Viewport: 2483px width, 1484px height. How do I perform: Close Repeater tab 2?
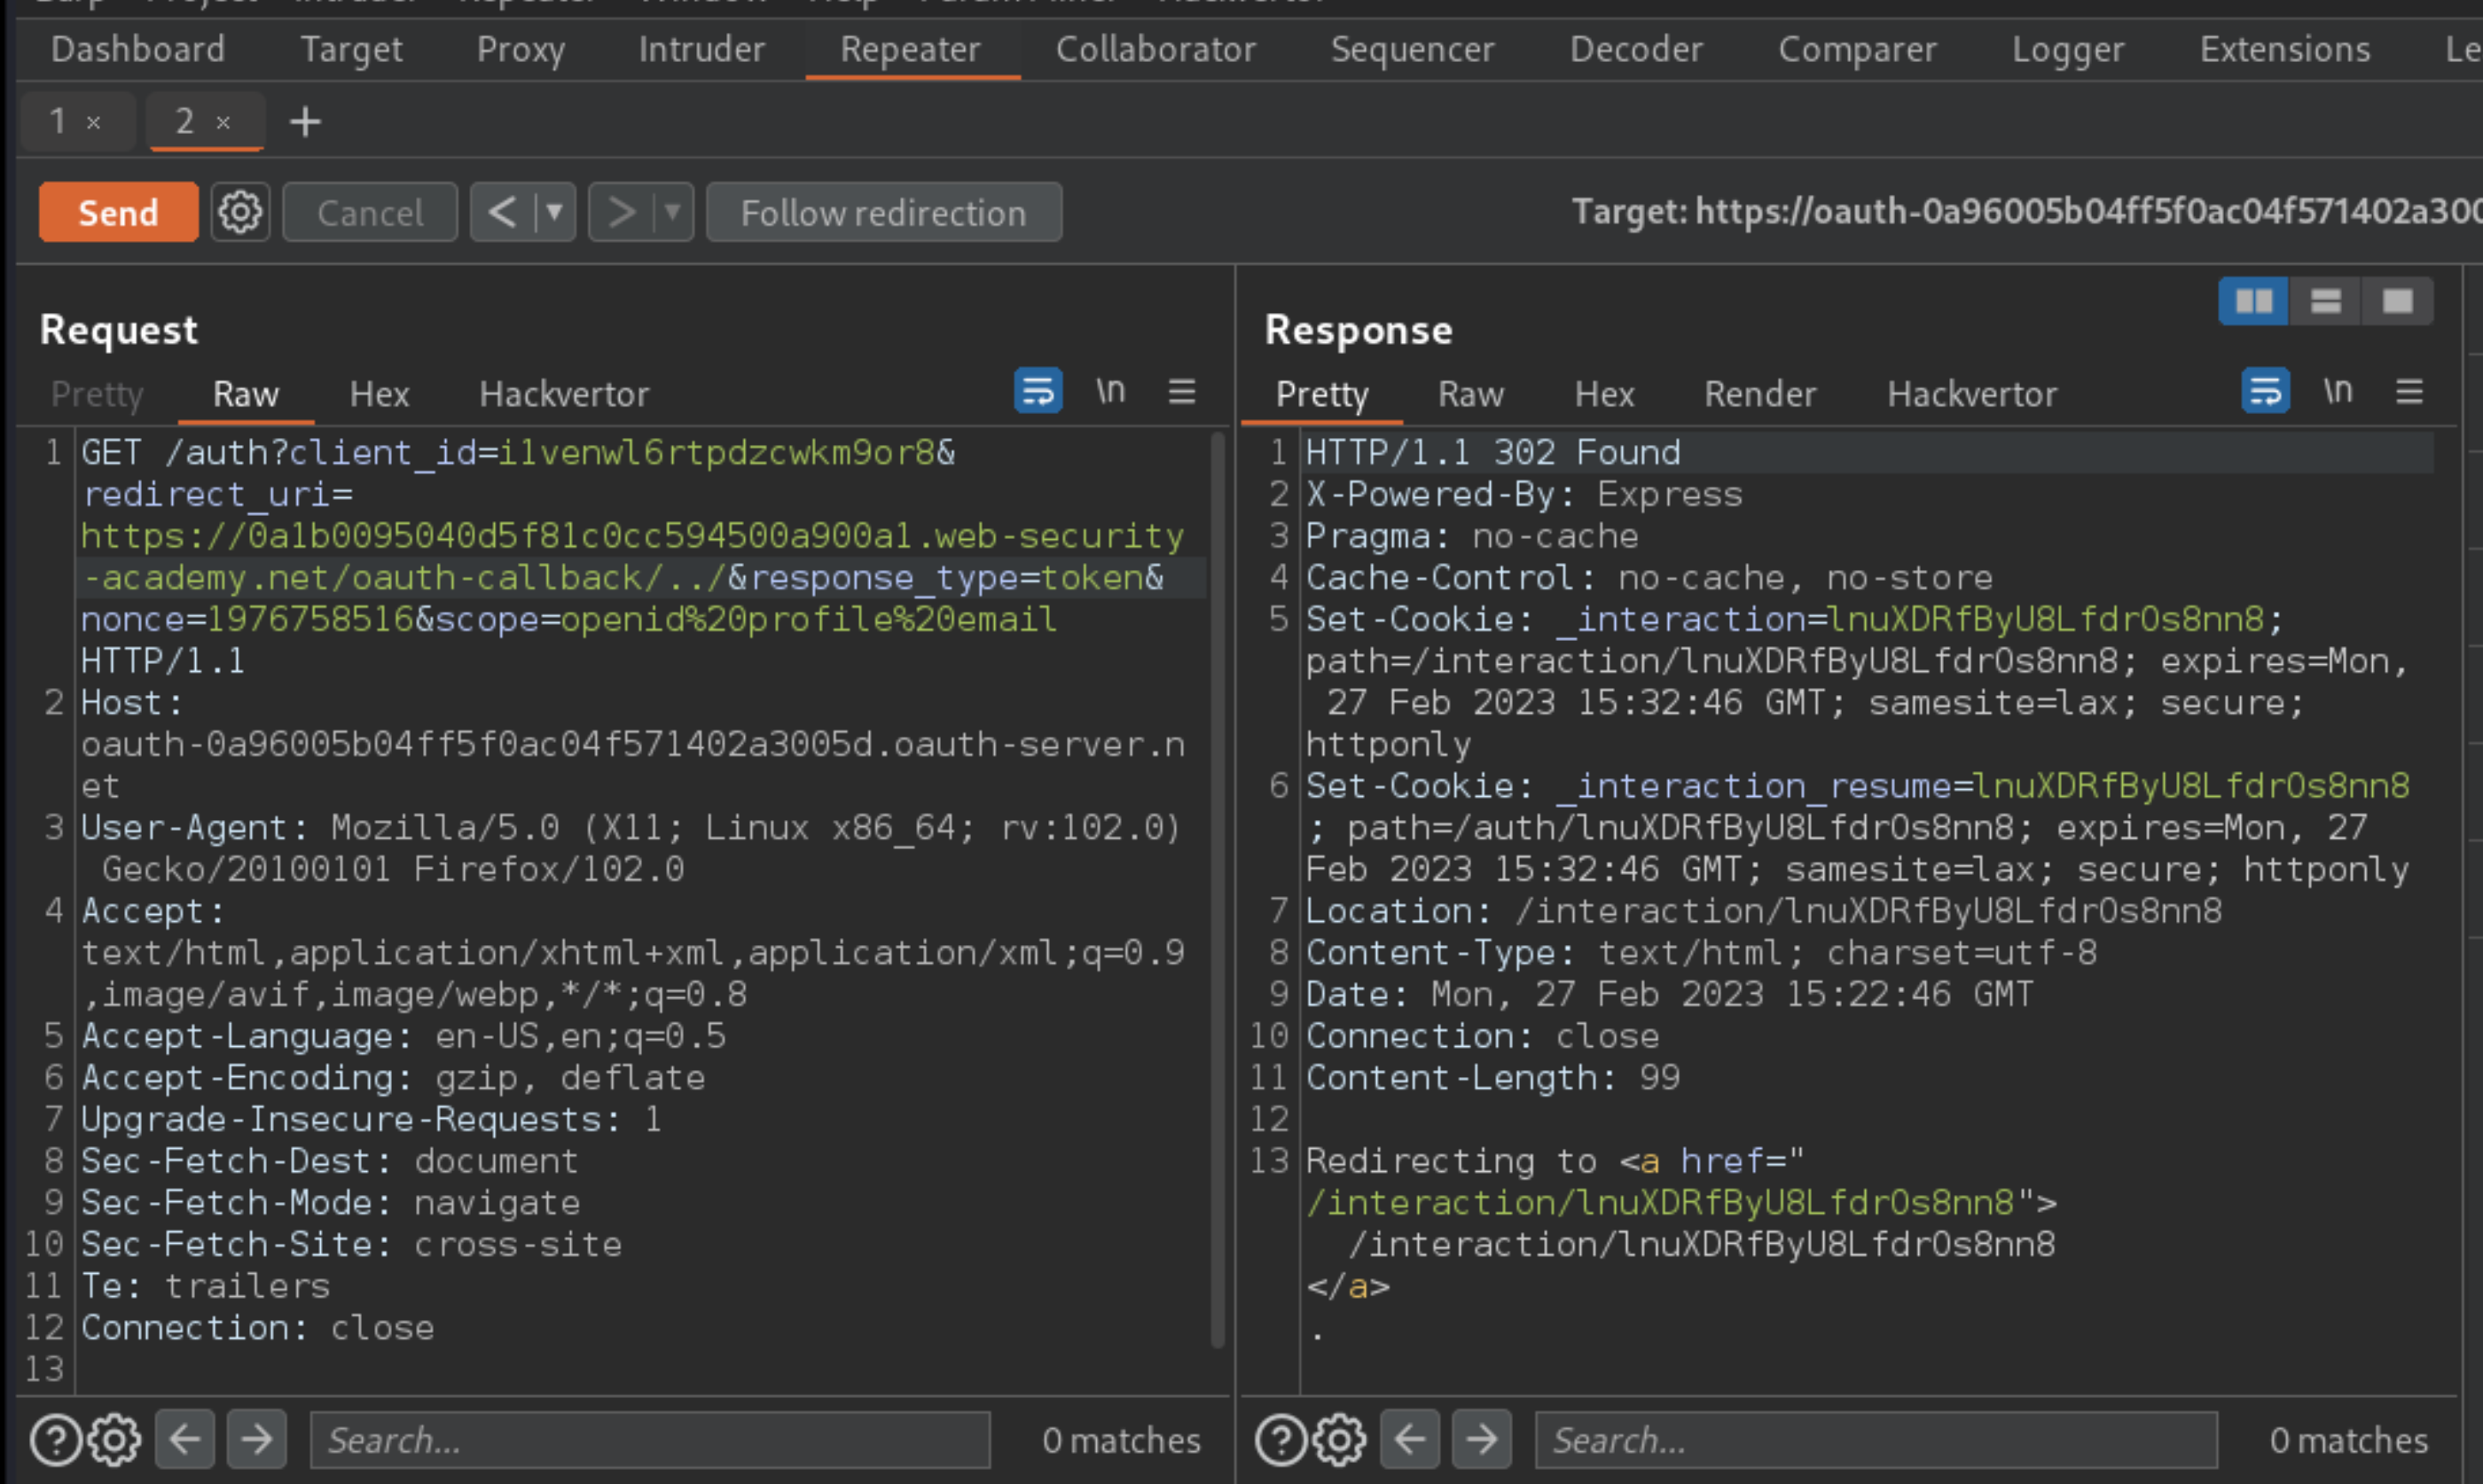click(x=223, y=123)
